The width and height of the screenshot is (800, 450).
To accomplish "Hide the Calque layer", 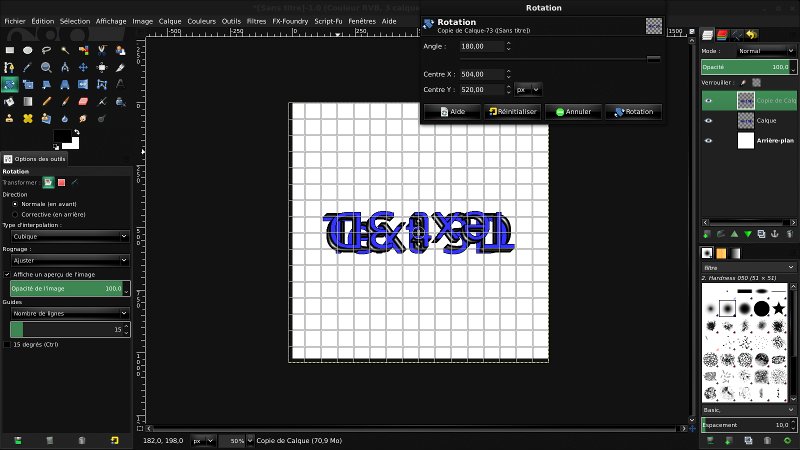I will [708, 120].
